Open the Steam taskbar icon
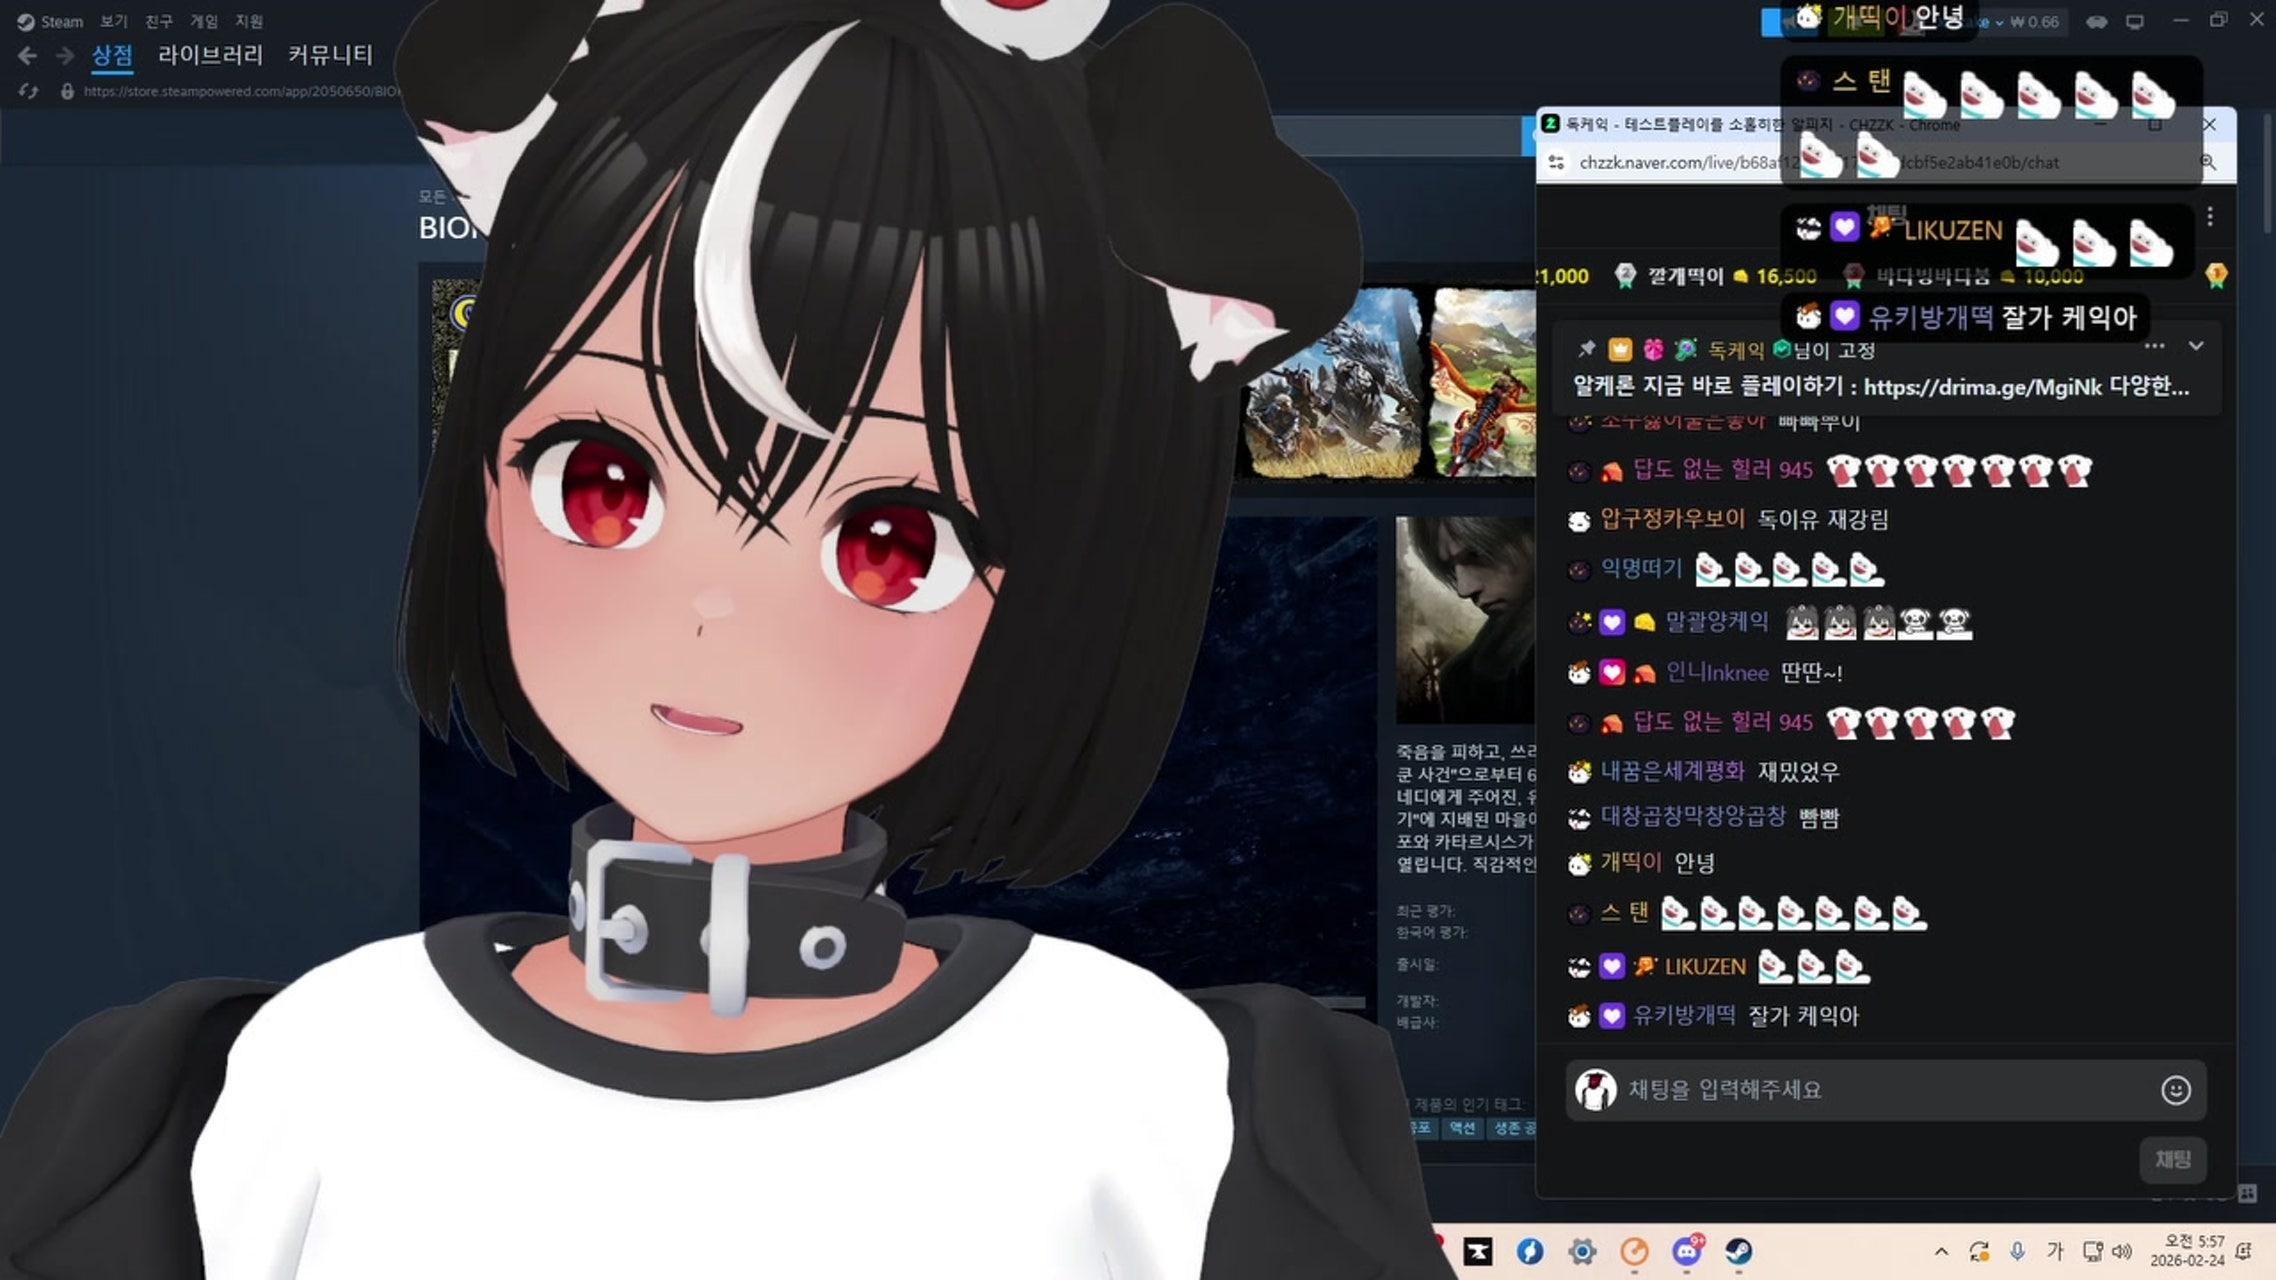The height and width of the screenshot is (1280, 2276). [x=1738, y=1251]
